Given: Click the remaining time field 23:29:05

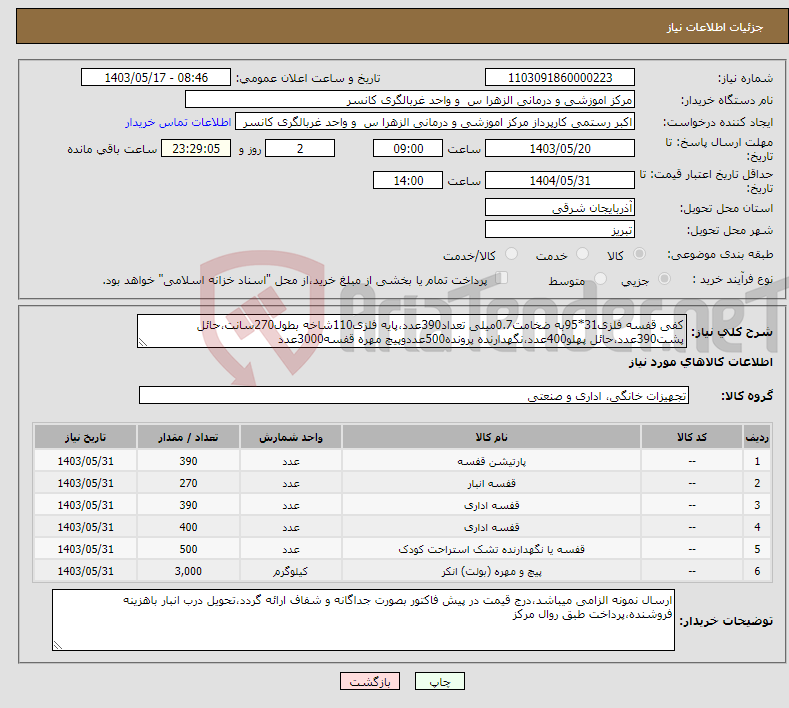Looking at the screenshot, I should tap(196, 148).
